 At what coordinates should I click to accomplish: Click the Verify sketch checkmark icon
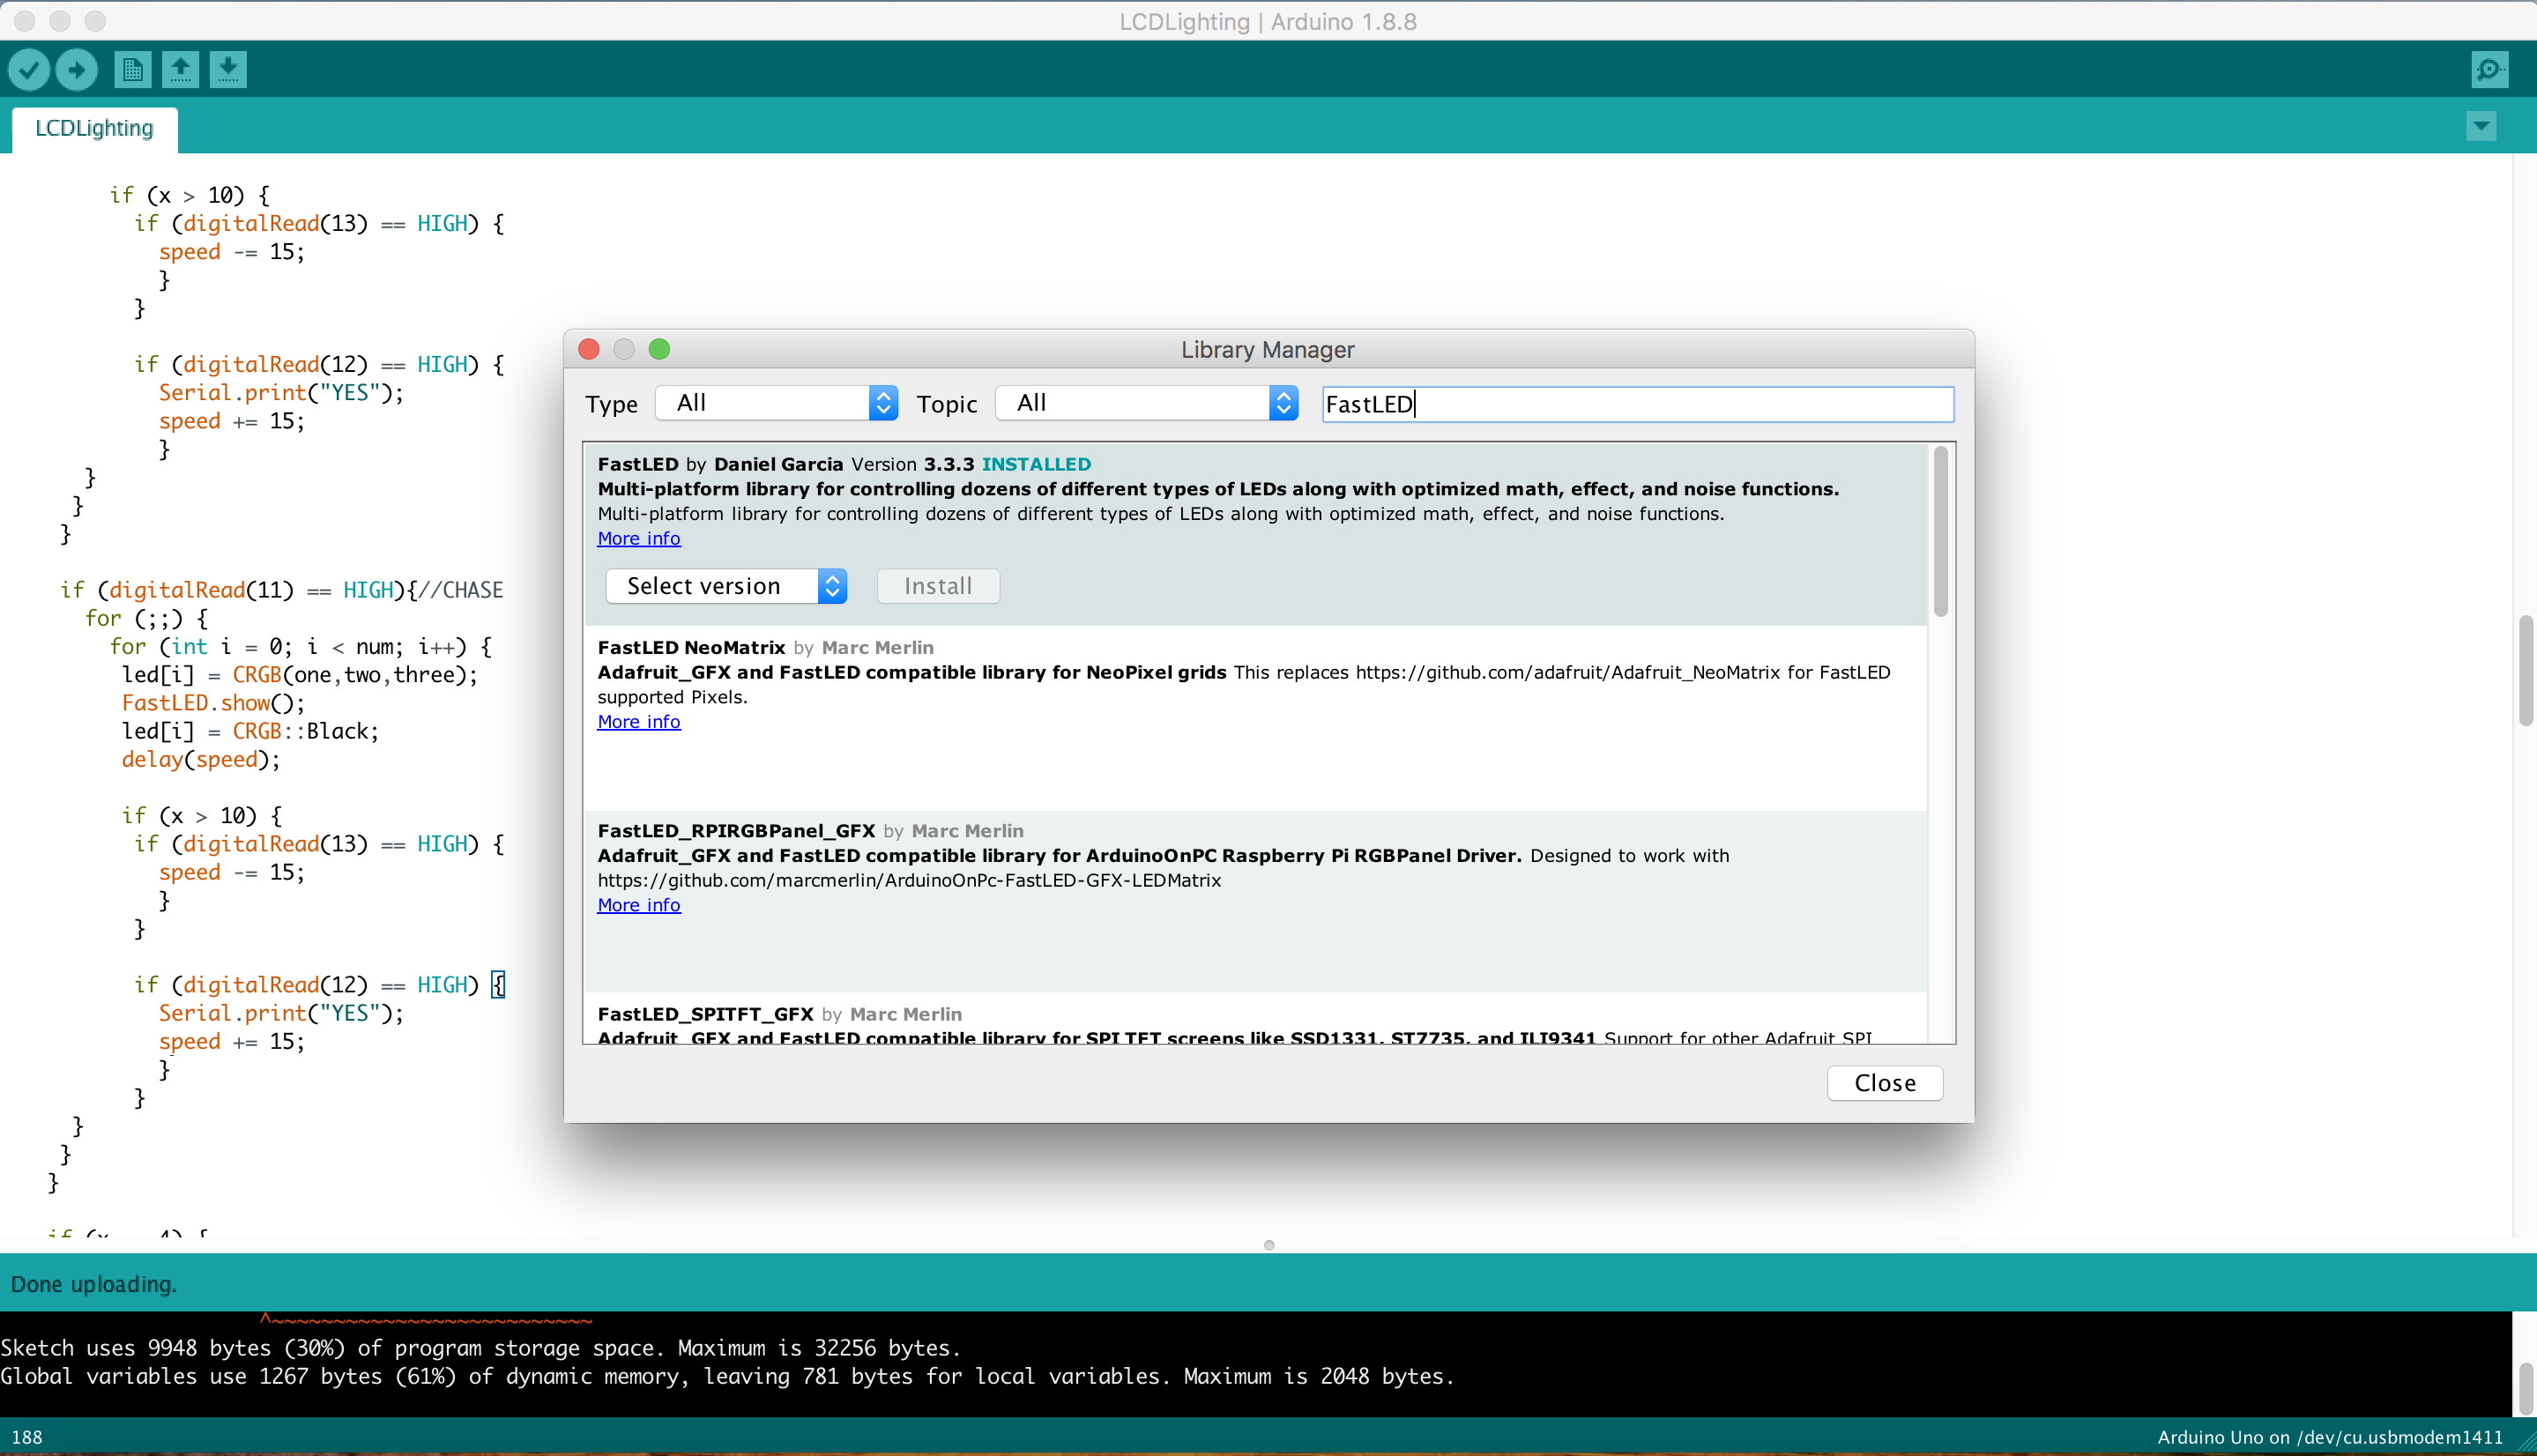(29, 70)
